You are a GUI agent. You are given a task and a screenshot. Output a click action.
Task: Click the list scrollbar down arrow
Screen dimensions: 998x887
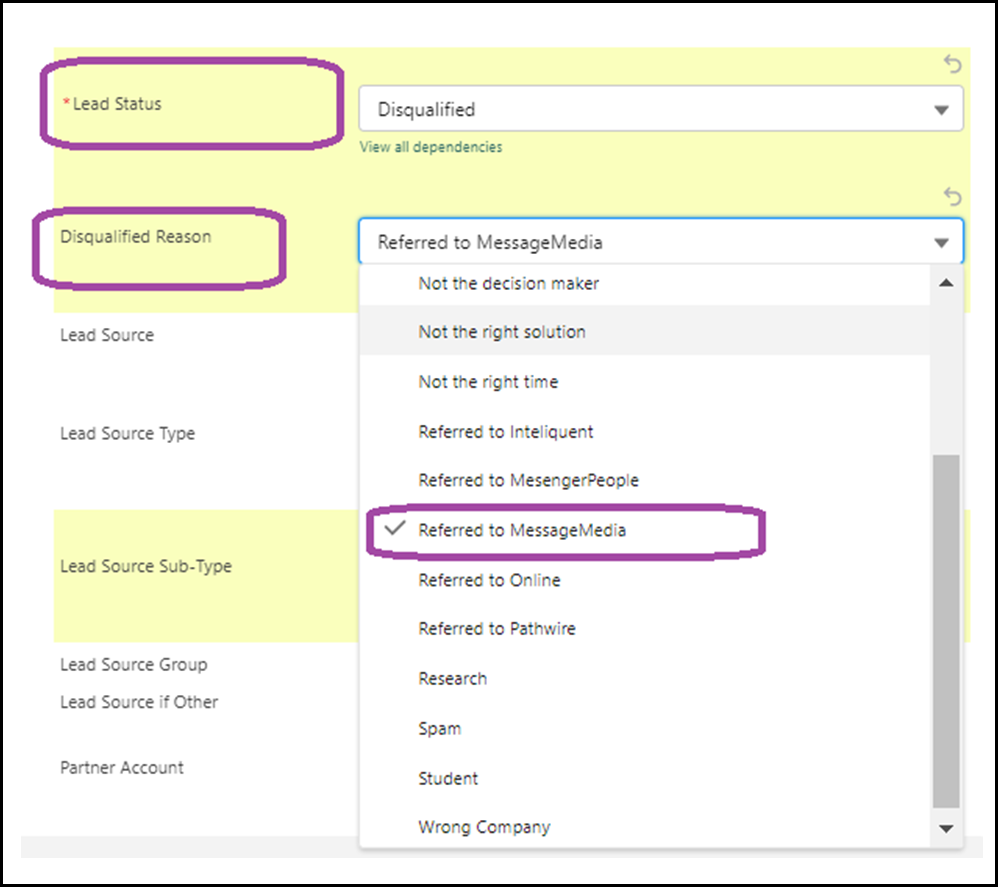point(946,828)
